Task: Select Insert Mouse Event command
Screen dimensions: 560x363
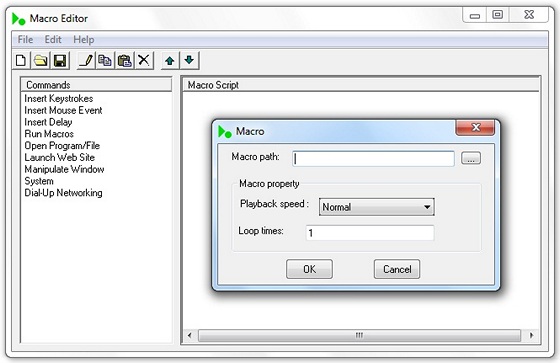Action: click(63, 110)
